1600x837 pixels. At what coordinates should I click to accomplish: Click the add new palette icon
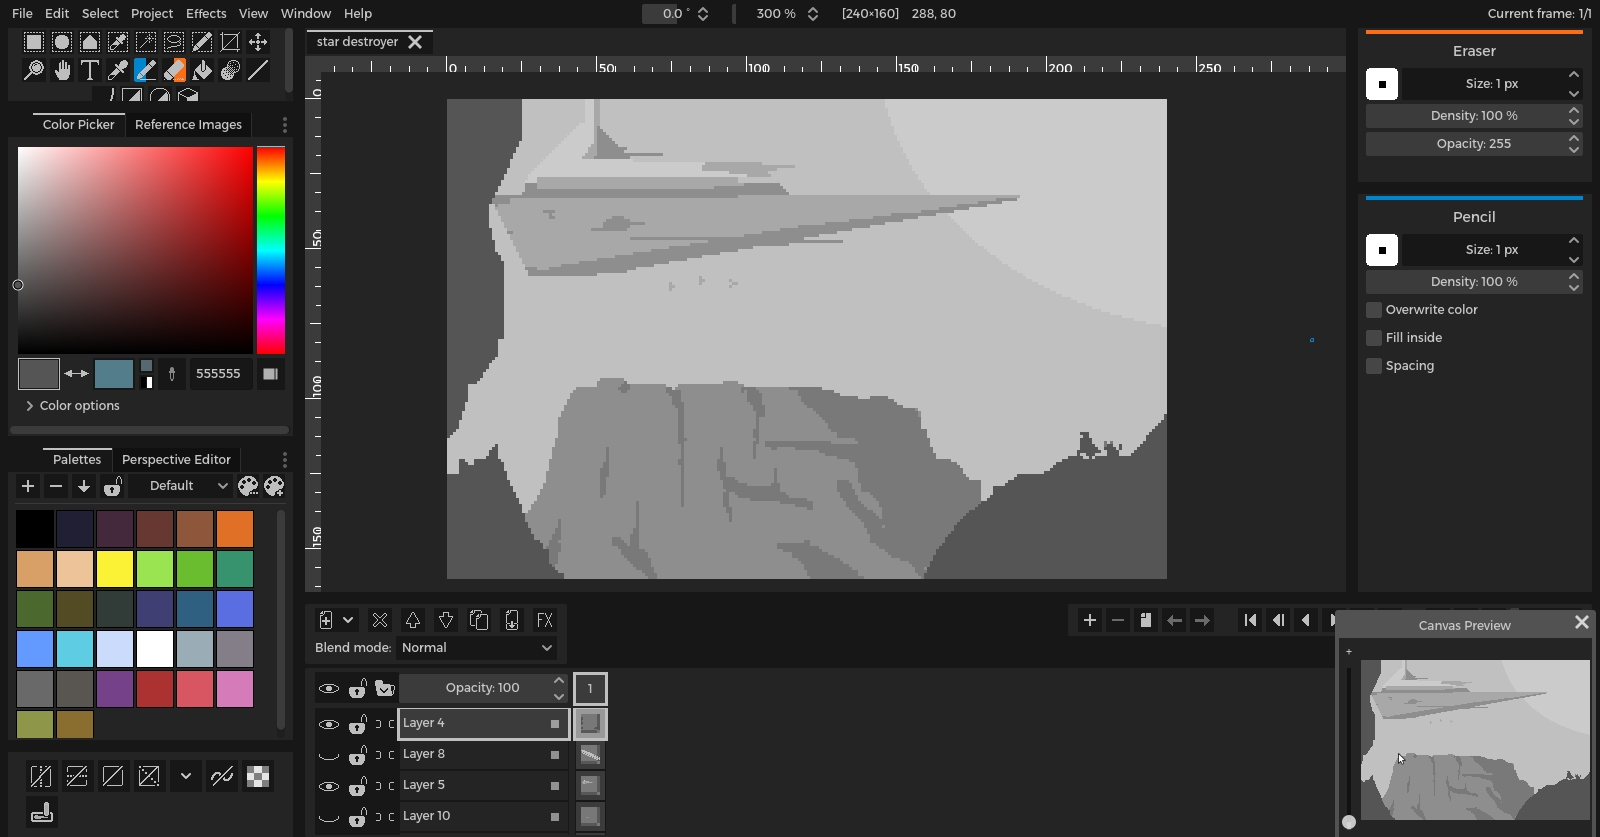(x=28, y=486)
